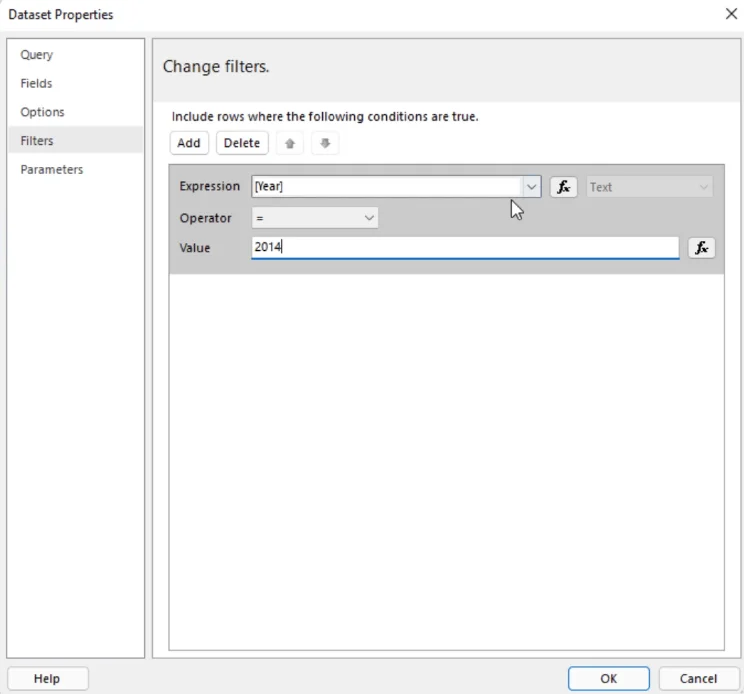Click the Dataset Properties title text
The height and width of the screenshot is (694, 744).
61,15
